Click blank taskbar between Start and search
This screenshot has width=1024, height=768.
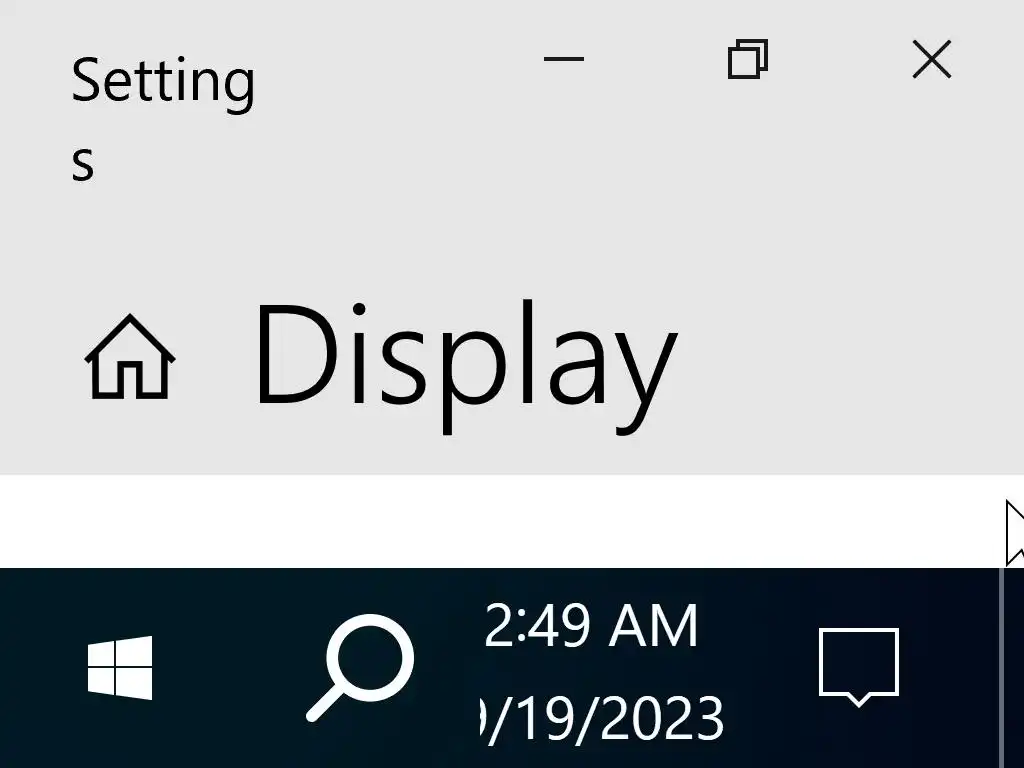click(x=229, y=667)
